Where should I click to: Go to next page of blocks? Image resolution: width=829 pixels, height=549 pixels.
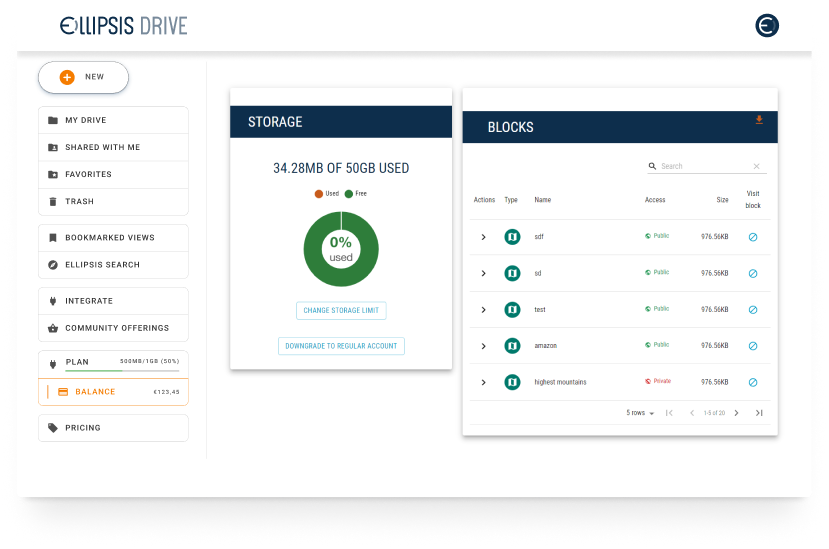click(736, 413)
